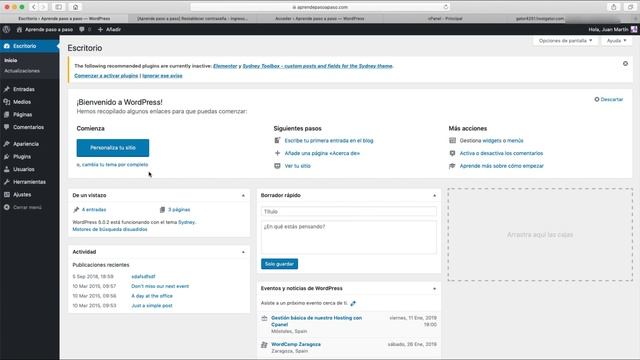Open the comments bubble in admin bar
This screenshot has width=640, height=360.
[x=82, y=29]
